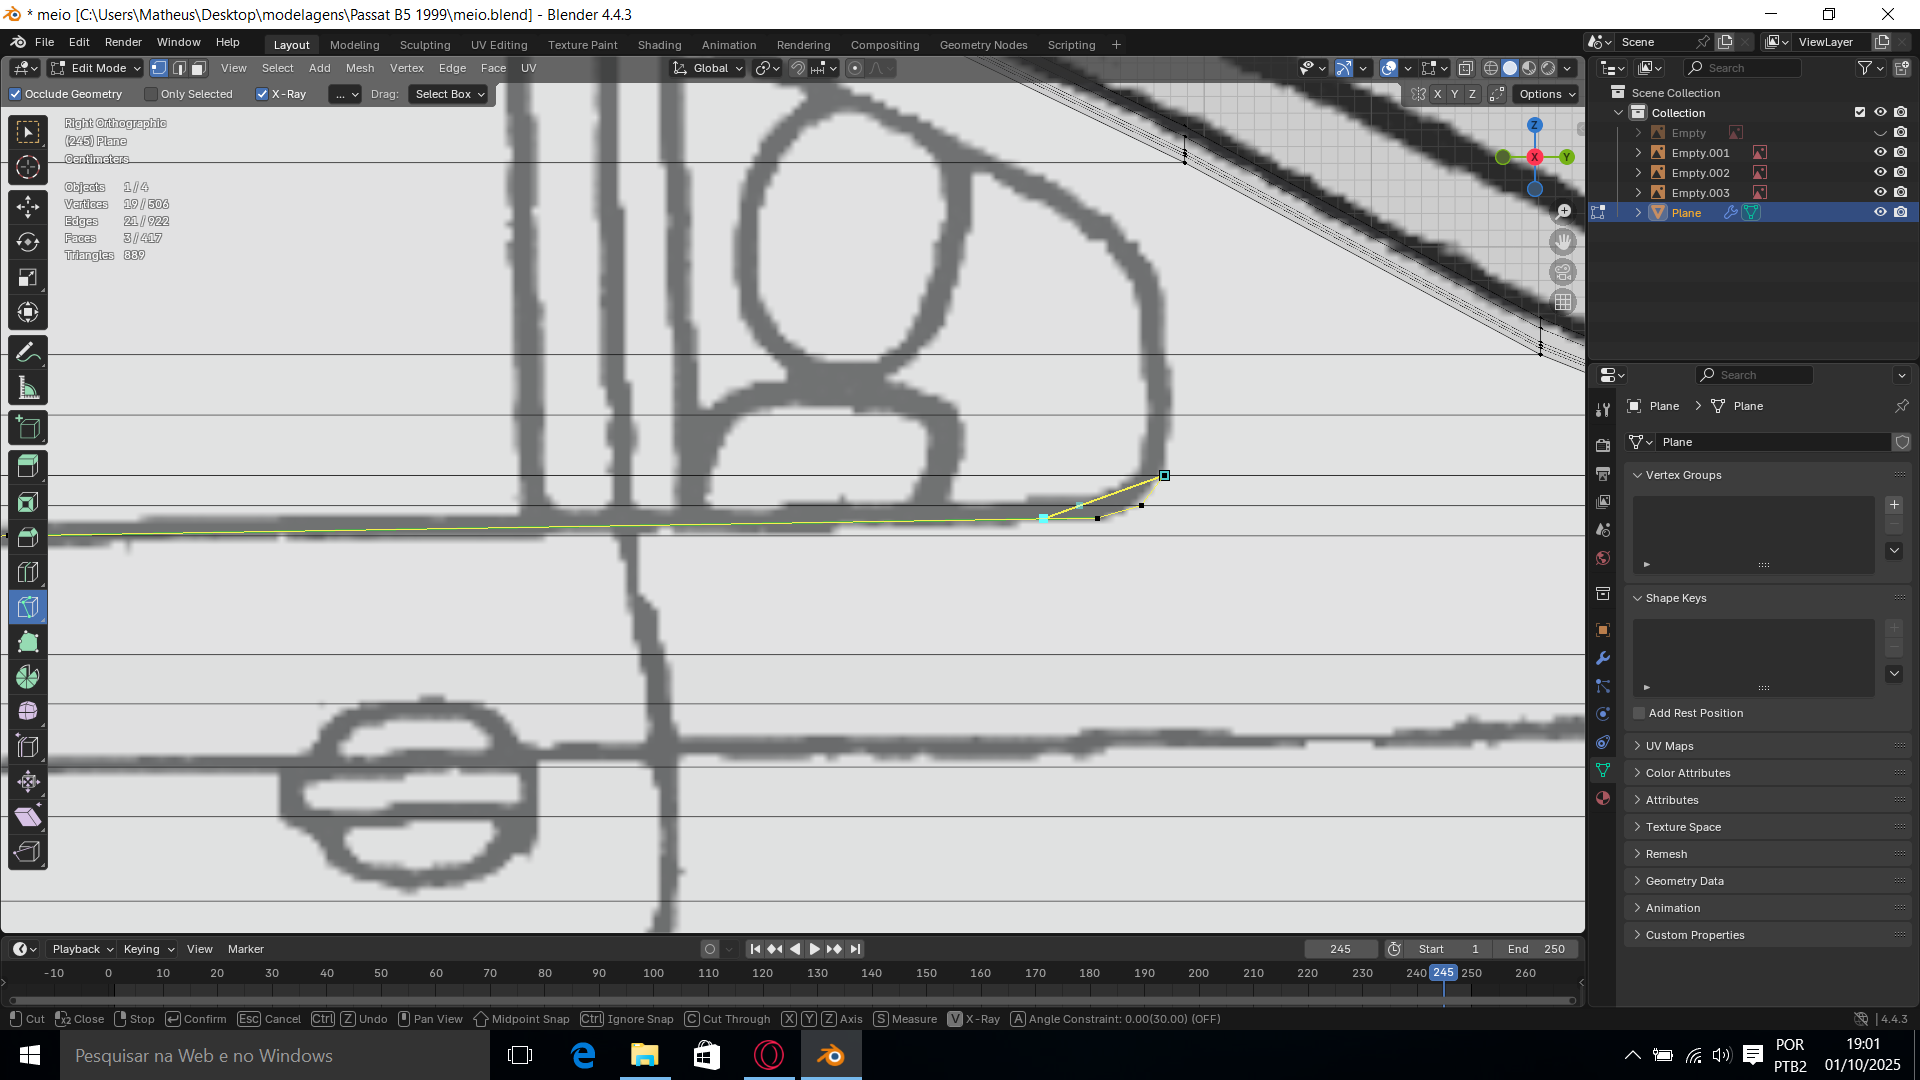Switch to the Sculpting workspace tab

[425, 45]
